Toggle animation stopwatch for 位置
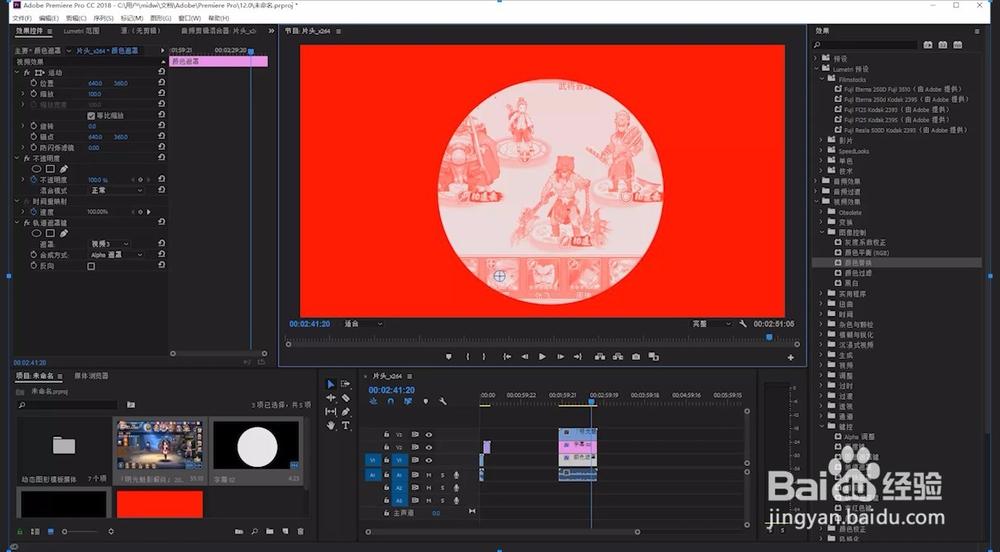 coord(34,83)
